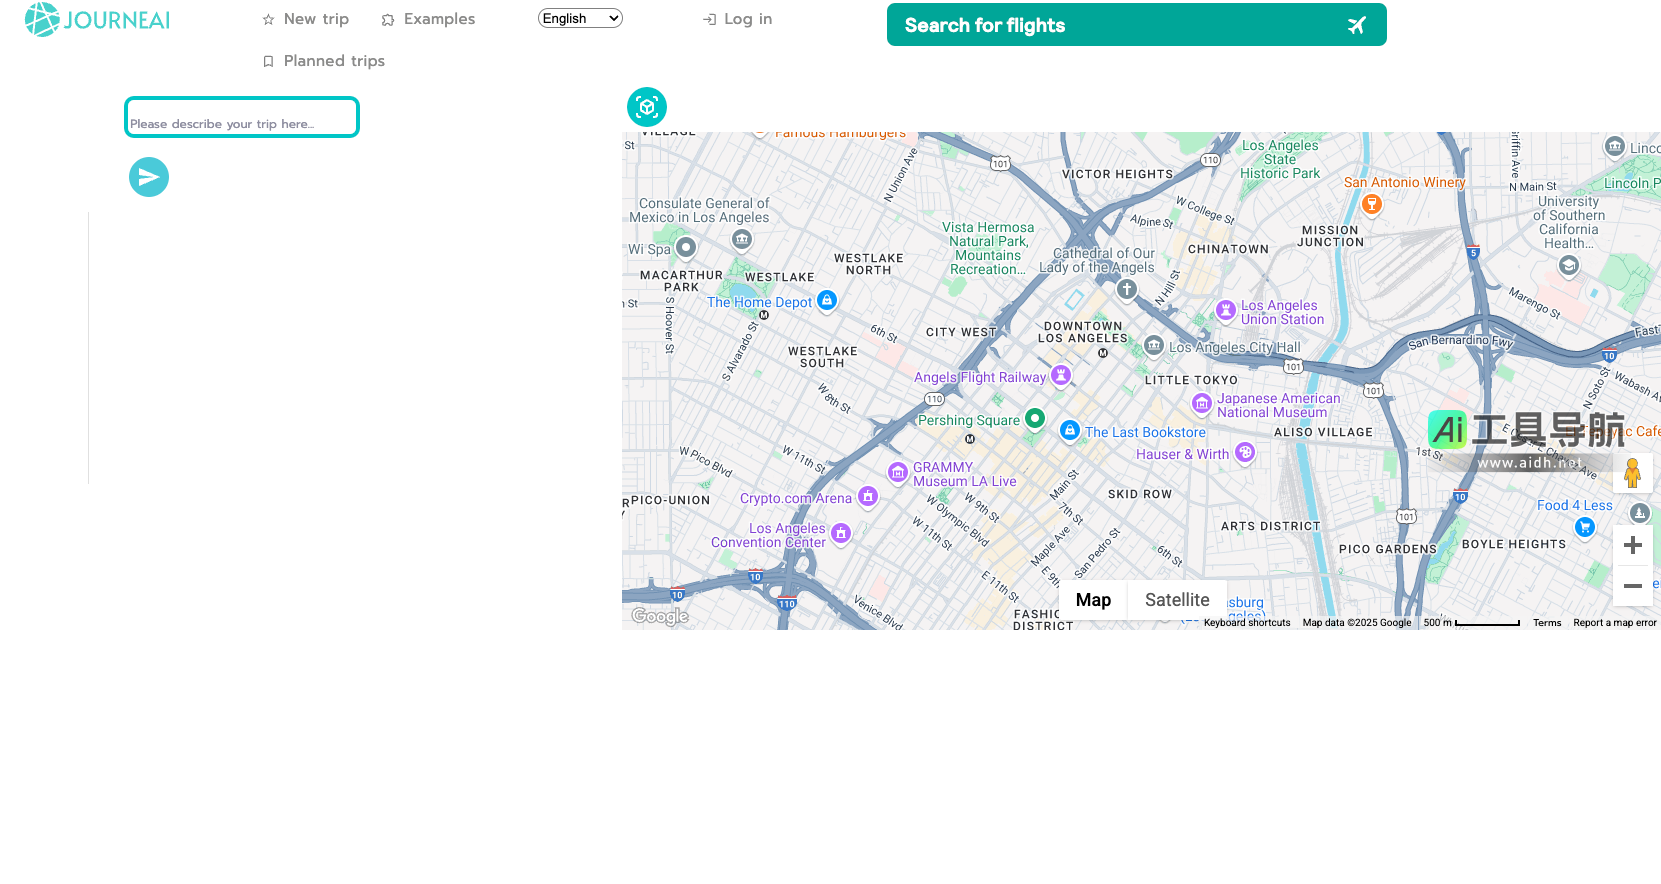Image resolution: width=1661 pixels, height=884 pixels.
Task: Zoom out the map with minus
Action: point(1633,586)
